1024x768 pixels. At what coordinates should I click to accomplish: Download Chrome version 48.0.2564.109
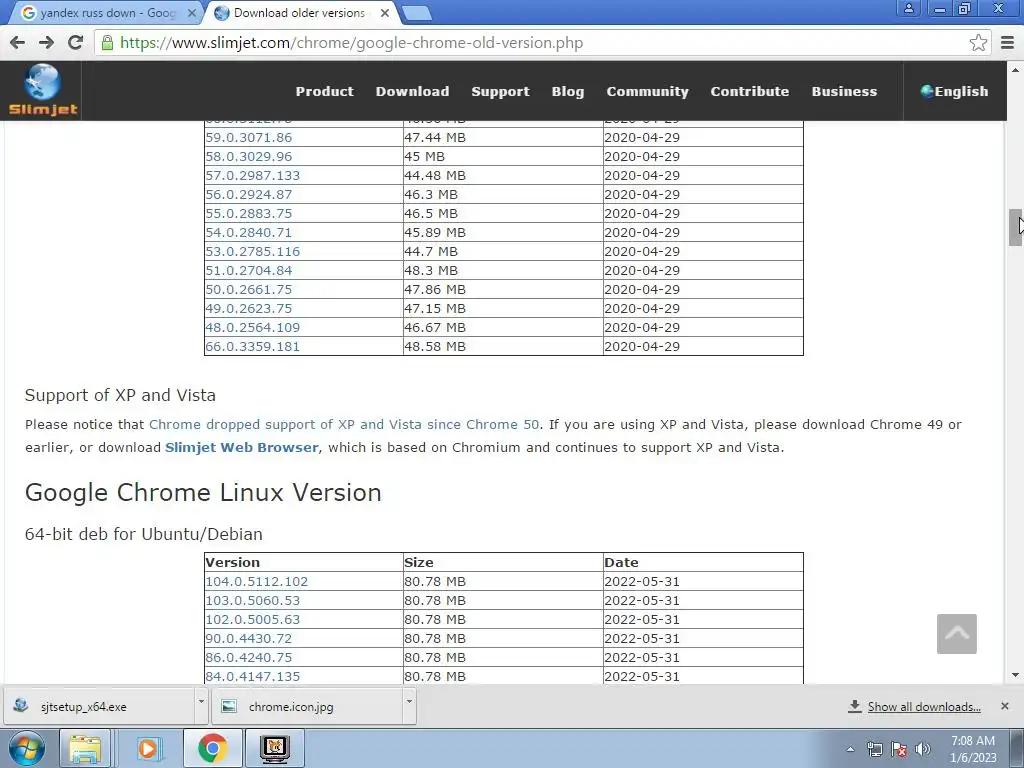253,327
